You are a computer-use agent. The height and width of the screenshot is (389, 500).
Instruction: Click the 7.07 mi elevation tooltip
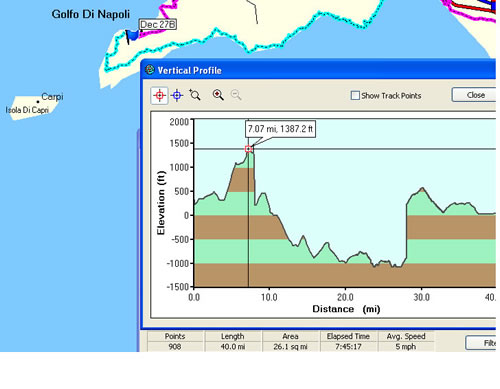tap(280, 129)
